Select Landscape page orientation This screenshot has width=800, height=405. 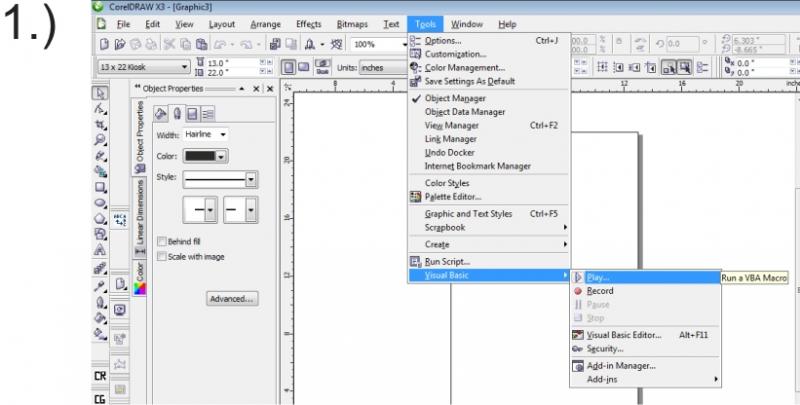pyautogui.click(x=303, y=67)
